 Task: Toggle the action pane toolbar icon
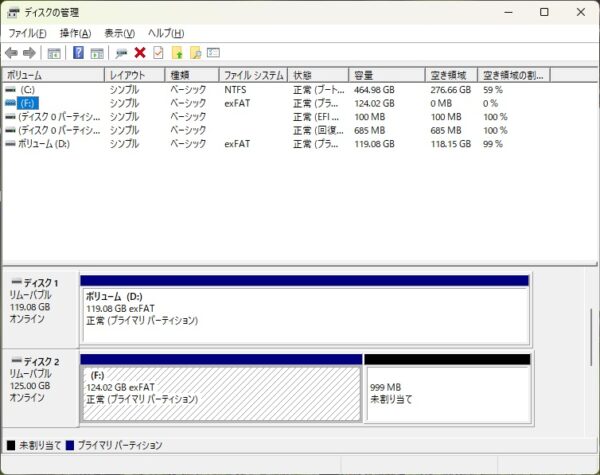pyautogui.click(x=97, y=53)
